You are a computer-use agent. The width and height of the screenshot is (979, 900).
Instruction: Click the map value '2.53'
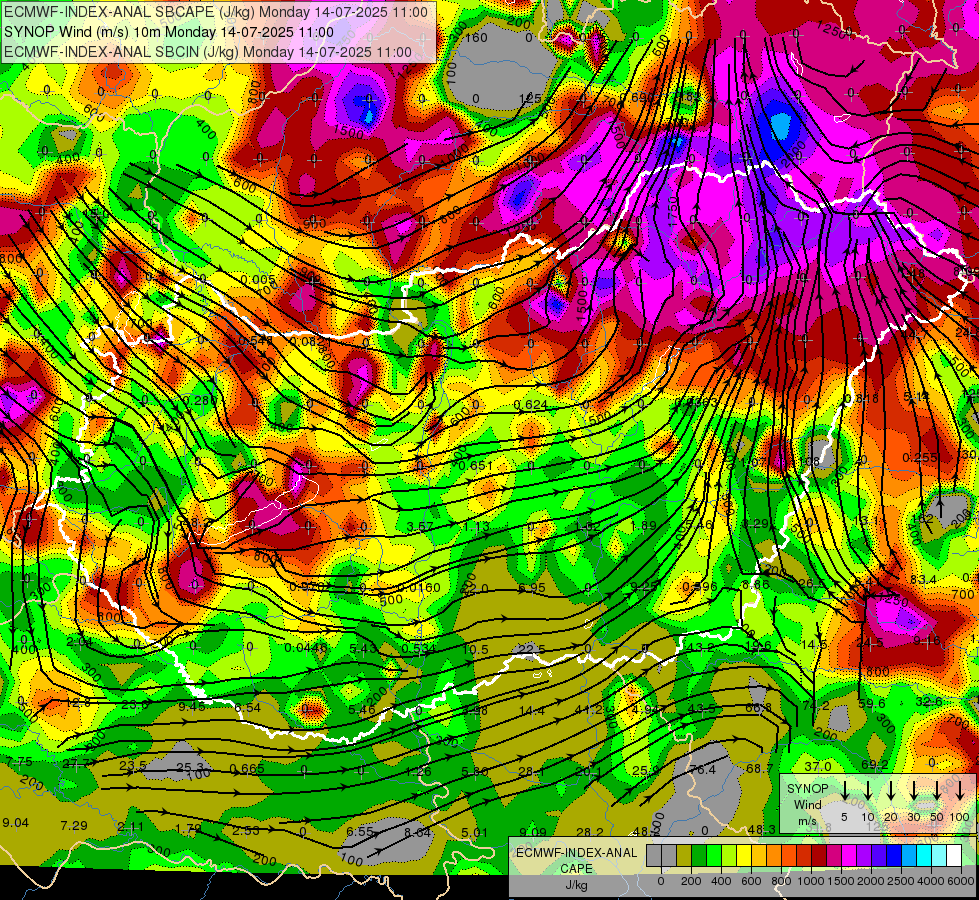(245, 831)
